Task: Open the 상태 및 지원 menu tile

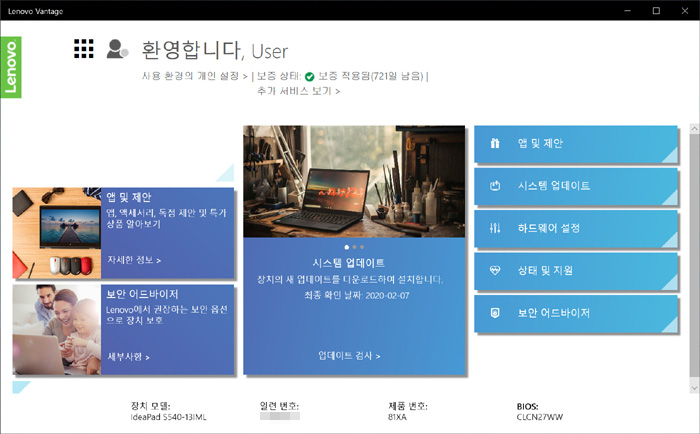Action: pos(576,271)
